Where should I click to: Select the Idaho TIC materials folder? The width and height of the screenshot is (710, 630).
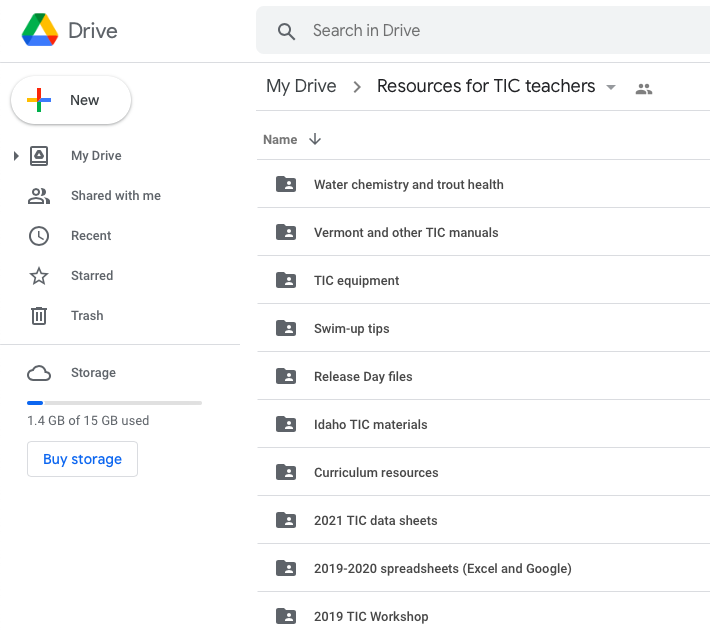pyautogui.click(x=484, y=424)
